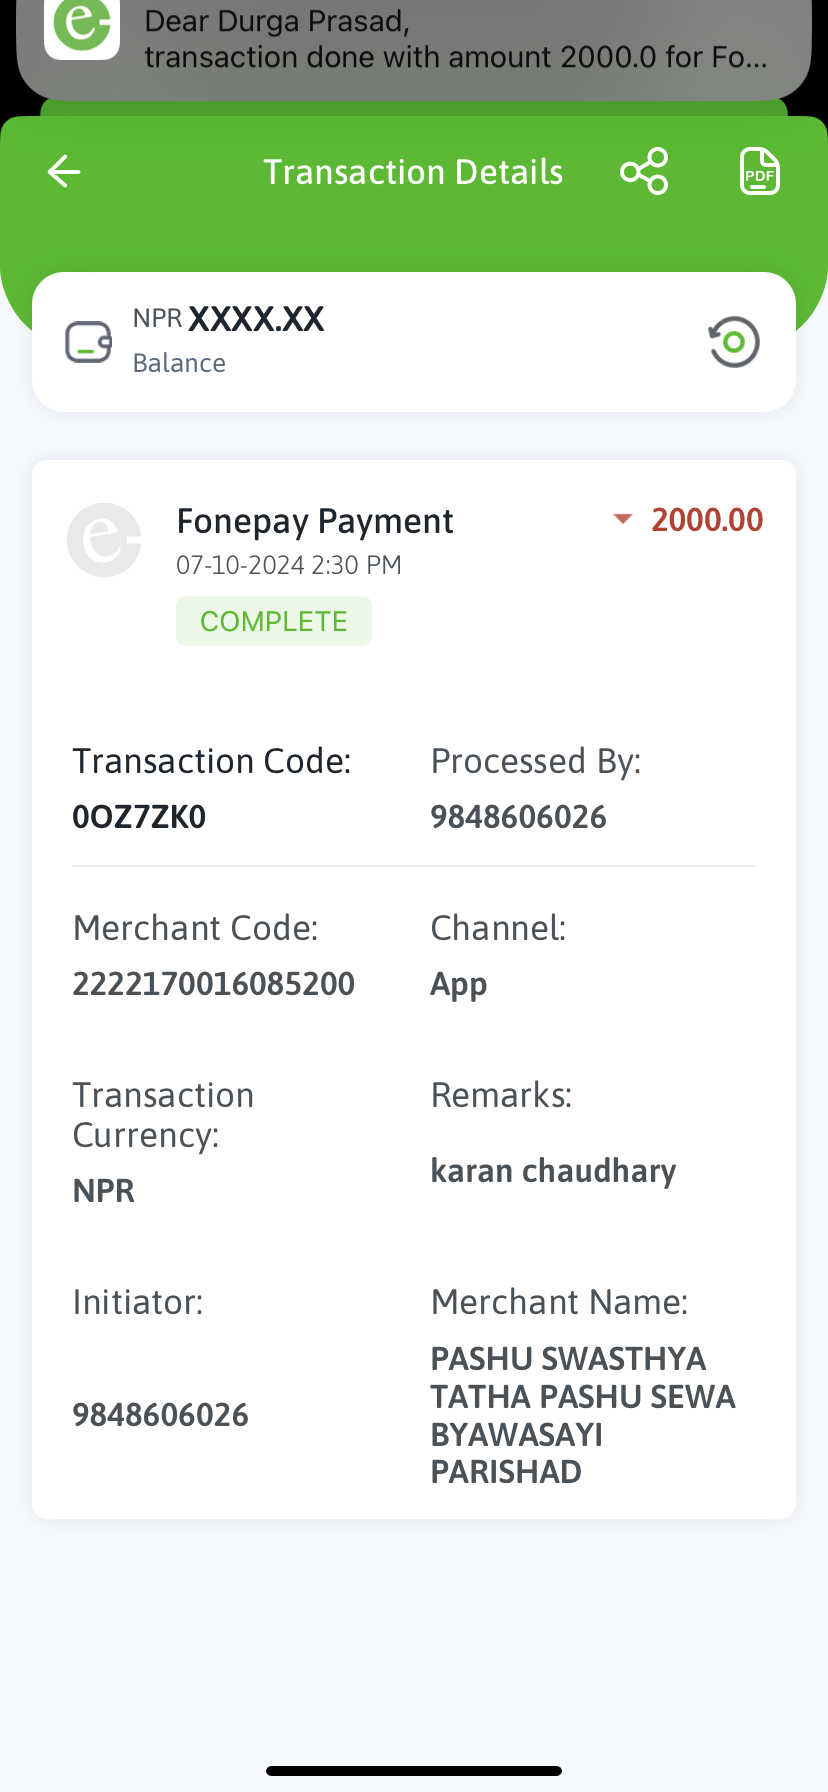This screenshot has width=828, height=1792.
Task: Tap the back arrow icon
Action: point(64,172)
